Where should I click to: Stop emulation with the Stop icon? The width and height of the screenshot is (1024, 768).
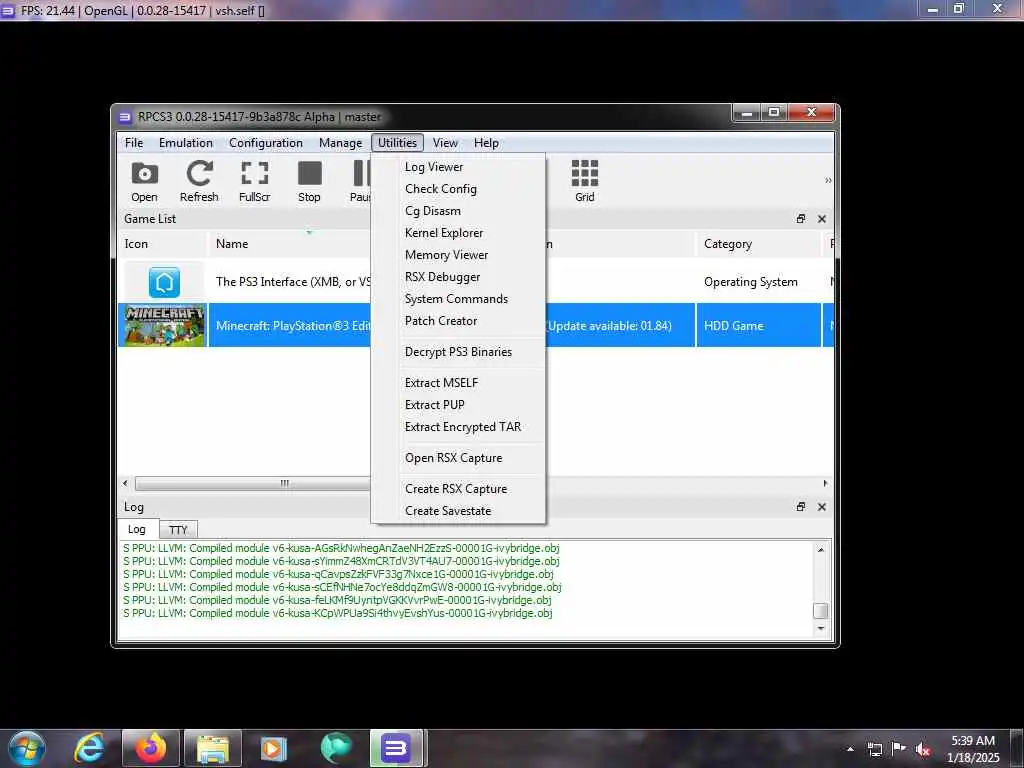(310, 181)
